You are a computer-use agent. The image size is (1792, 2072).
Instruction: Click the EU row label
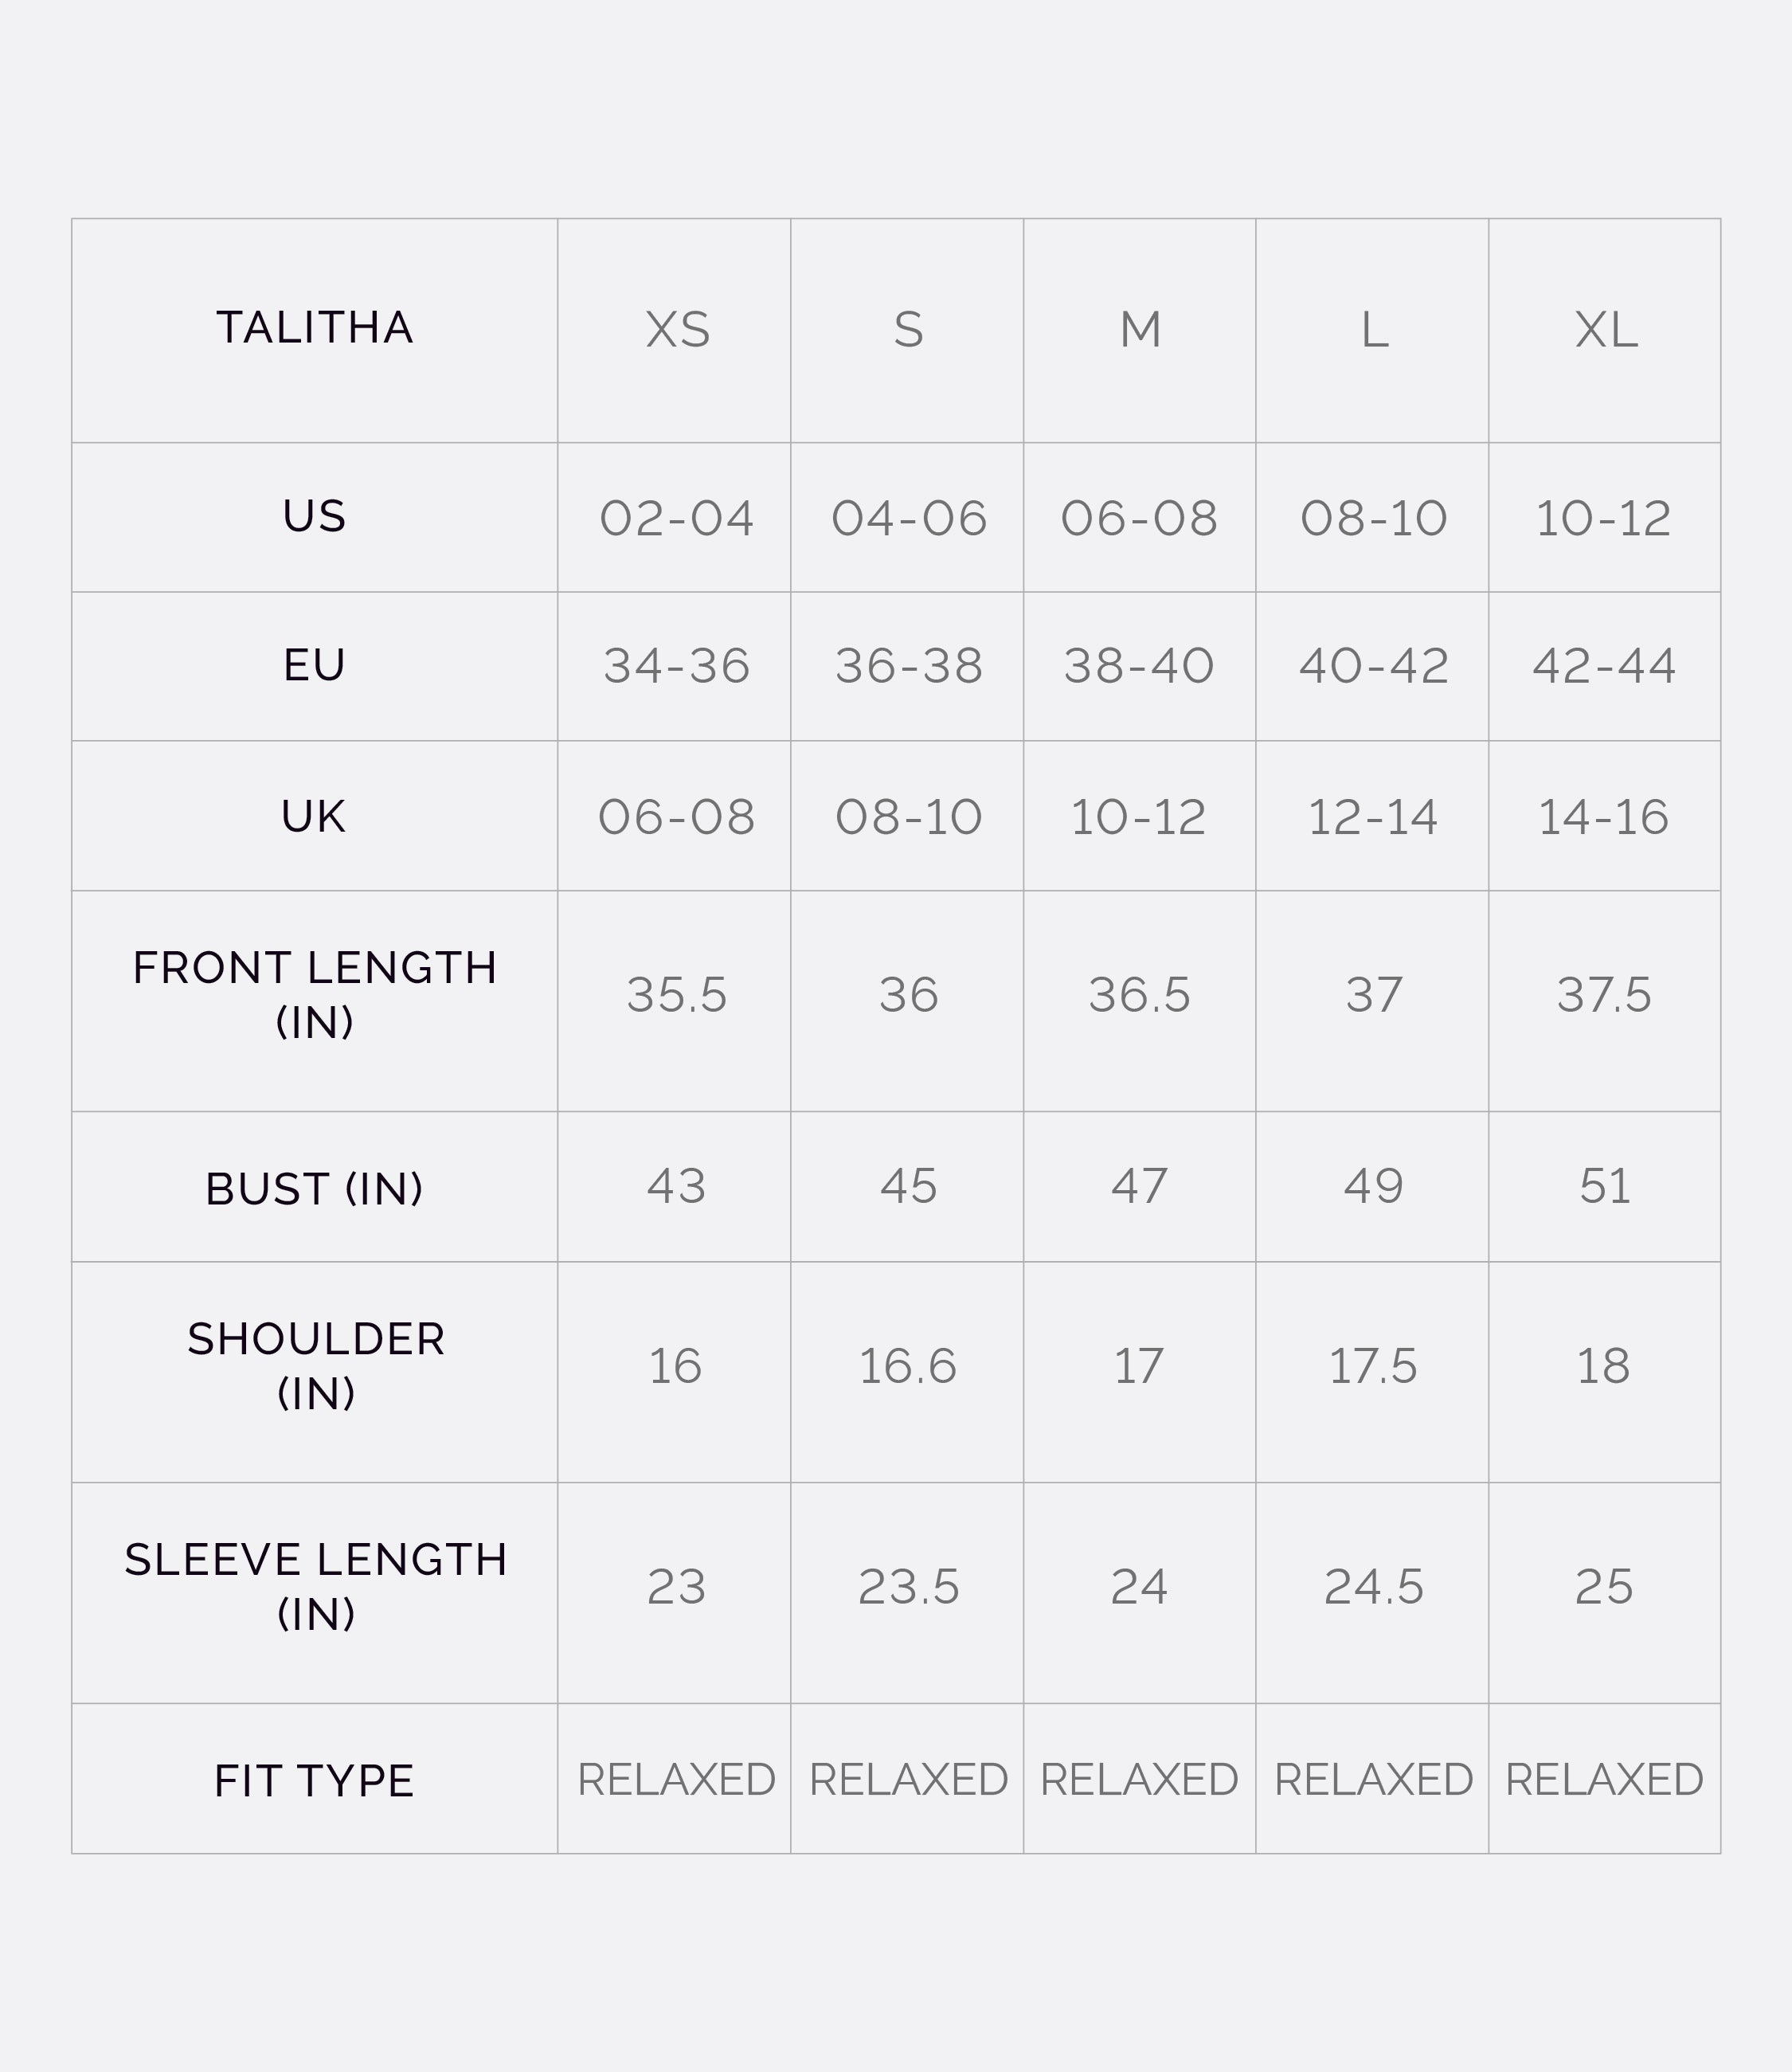click(x=314, y=665)
